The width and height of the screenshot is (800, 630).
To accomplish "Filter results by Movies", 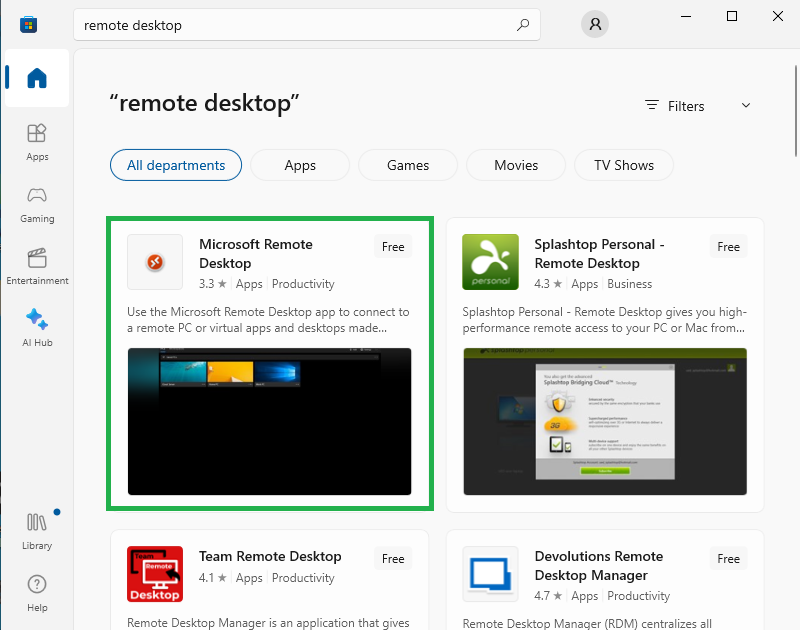I will (516, 165).
